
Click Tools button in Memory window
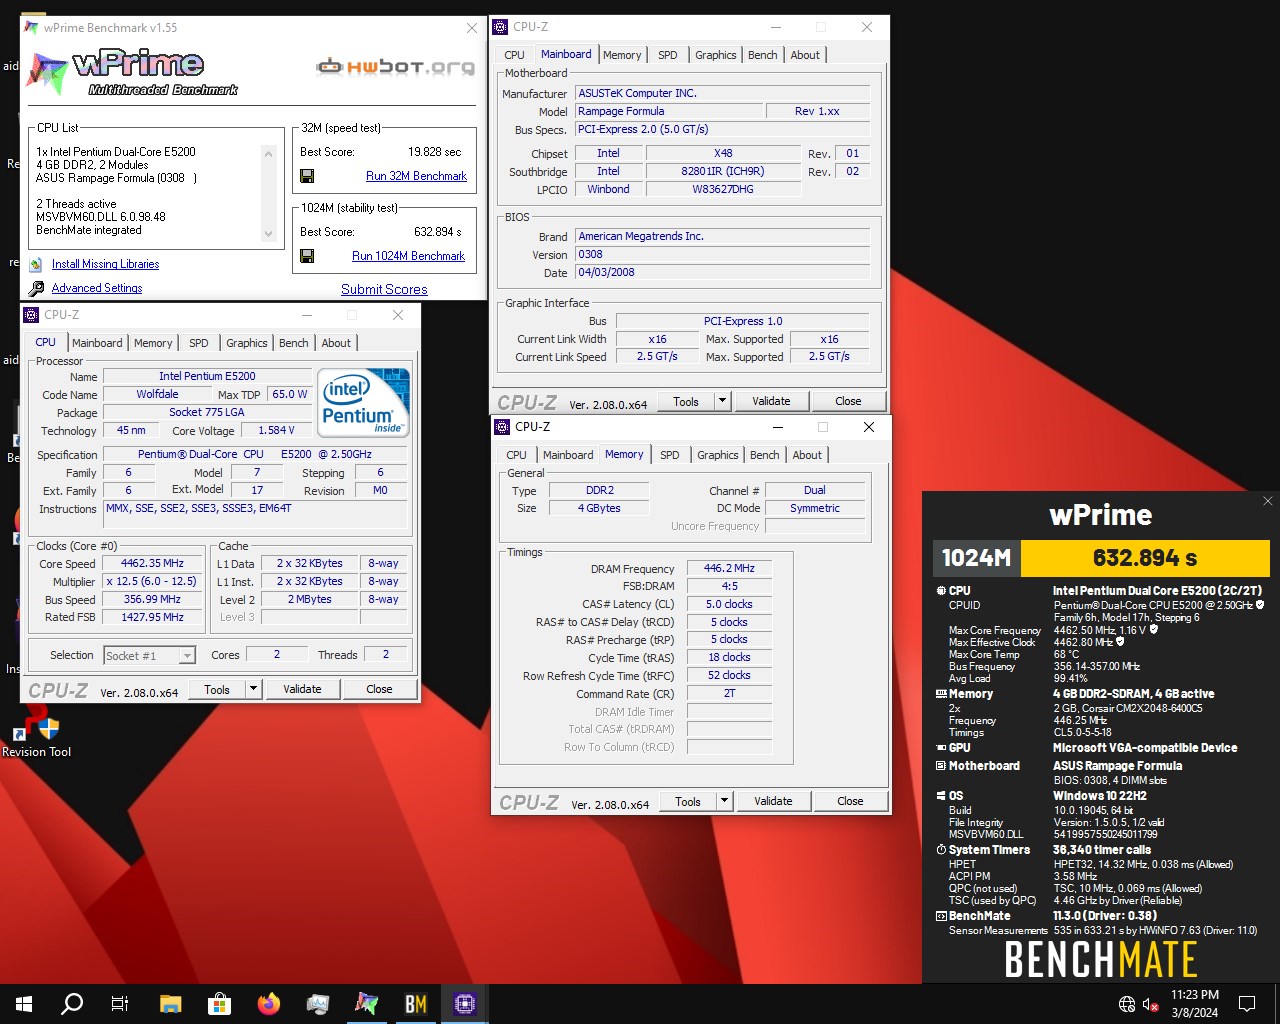coord(688,801)
